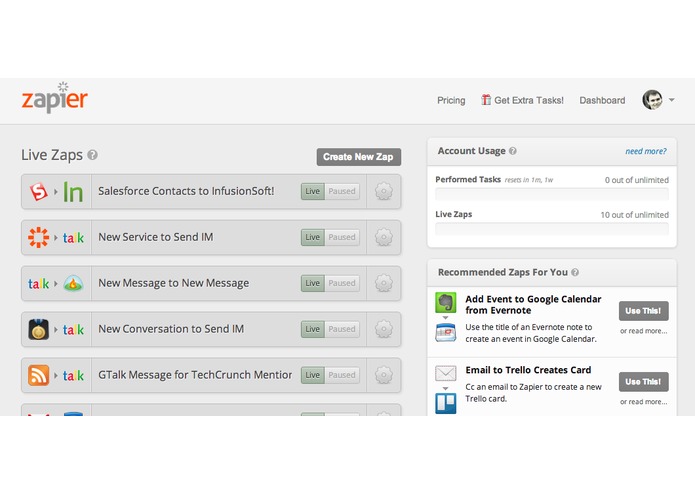This screenshot has height=494, width=695.
Task: Click Performed Tasks usage progress bar
Action: pos(552,194)
